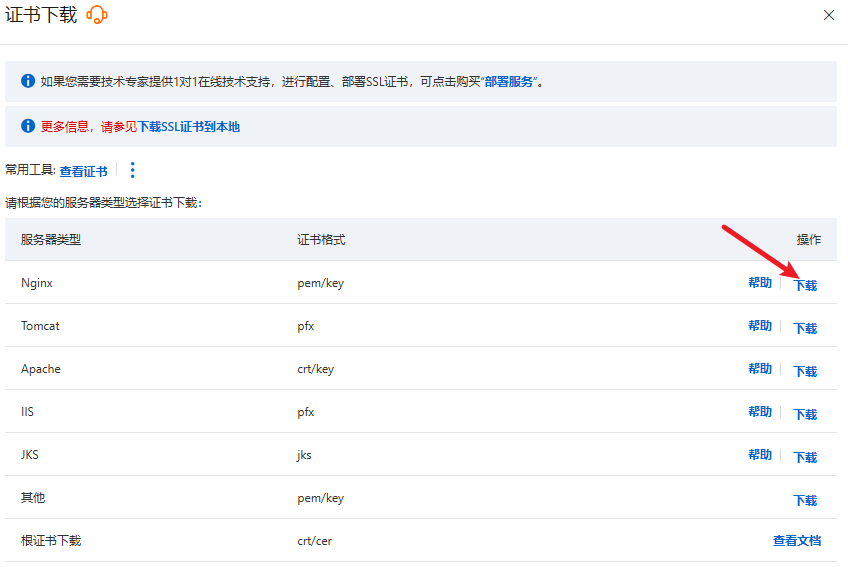This screenshot has height=567, width=848.
Task: Close the certificate download dialog
Action: pos(828,15)
